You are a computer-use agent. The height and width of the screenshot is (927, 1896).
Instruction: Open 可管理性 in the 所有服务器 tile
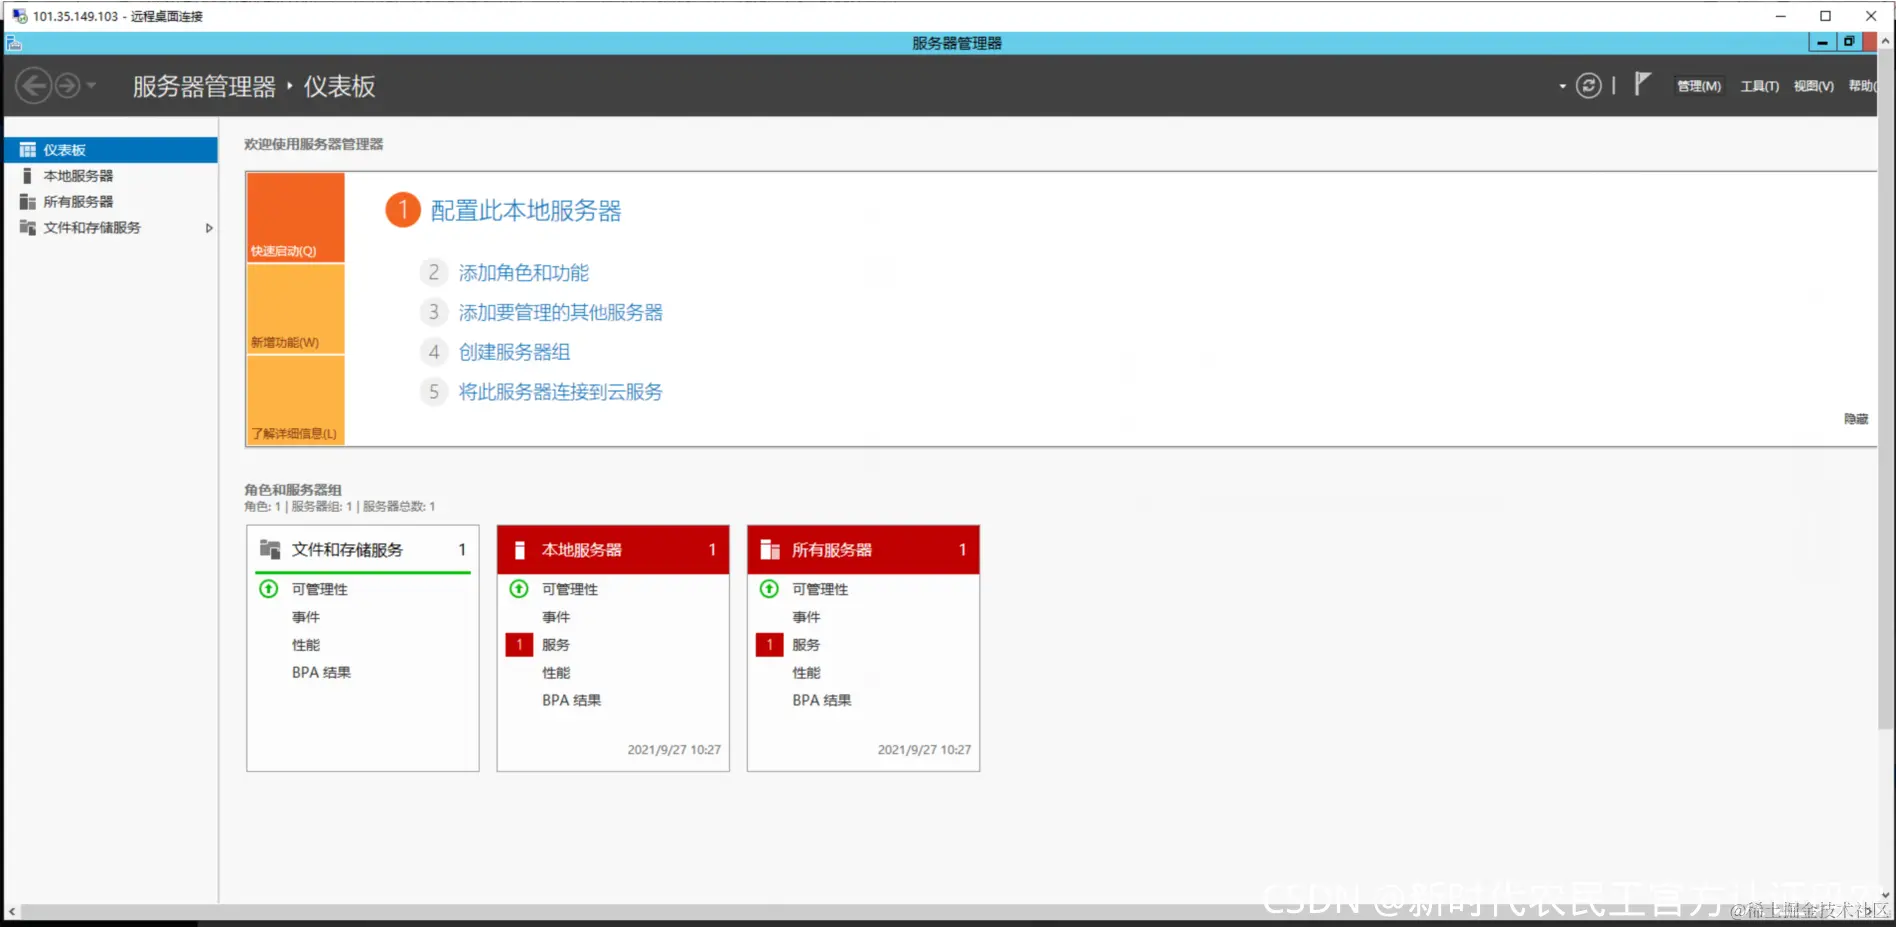pos(820,589)
